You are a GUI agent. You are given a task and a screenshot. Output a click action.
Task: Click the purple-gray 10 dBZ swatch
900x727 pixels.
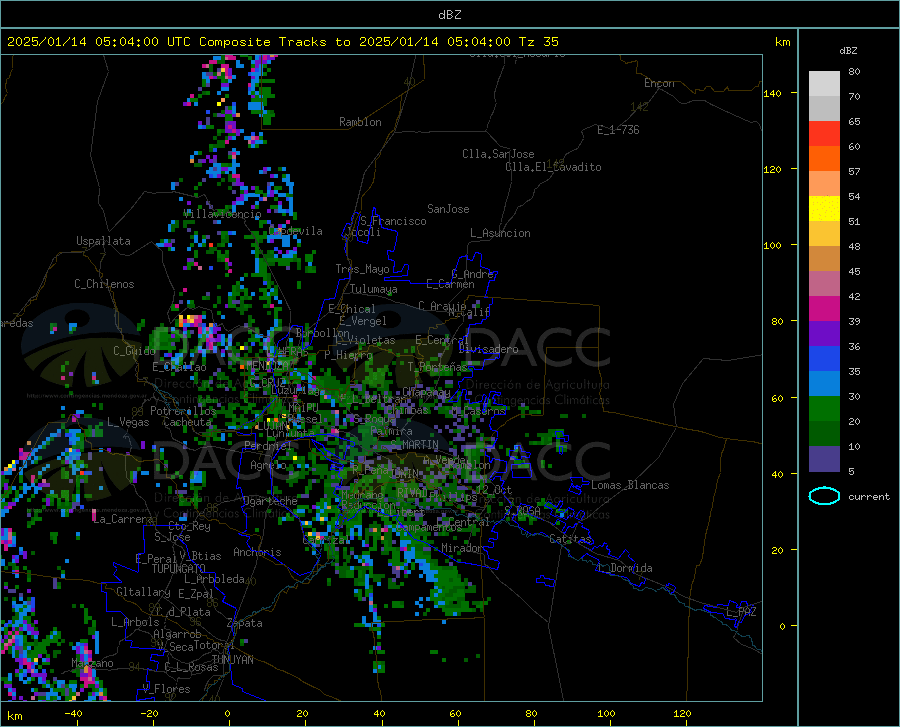pyautogui.click(x=824, y=458)
